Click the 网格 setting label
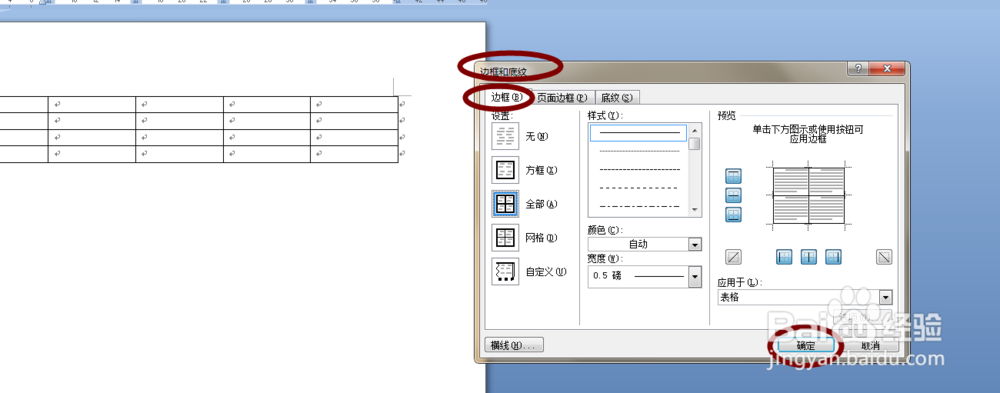1000x393 pixels. (x=541, y=238)
